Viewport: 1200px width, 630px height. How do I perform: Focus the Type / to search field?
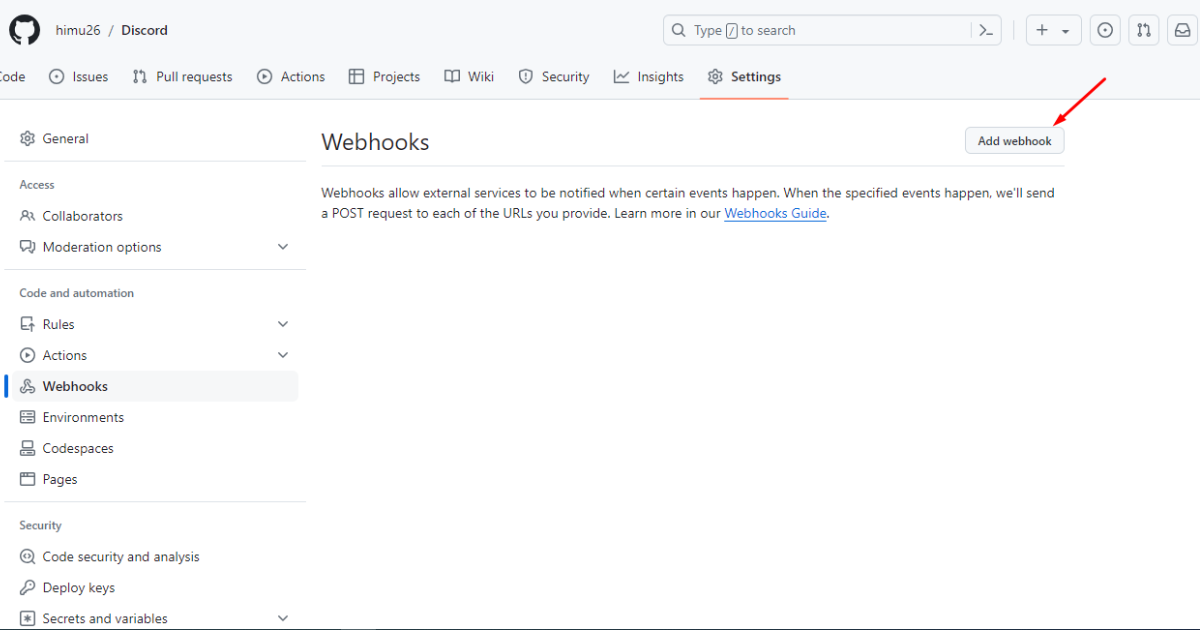pos(832,31)
